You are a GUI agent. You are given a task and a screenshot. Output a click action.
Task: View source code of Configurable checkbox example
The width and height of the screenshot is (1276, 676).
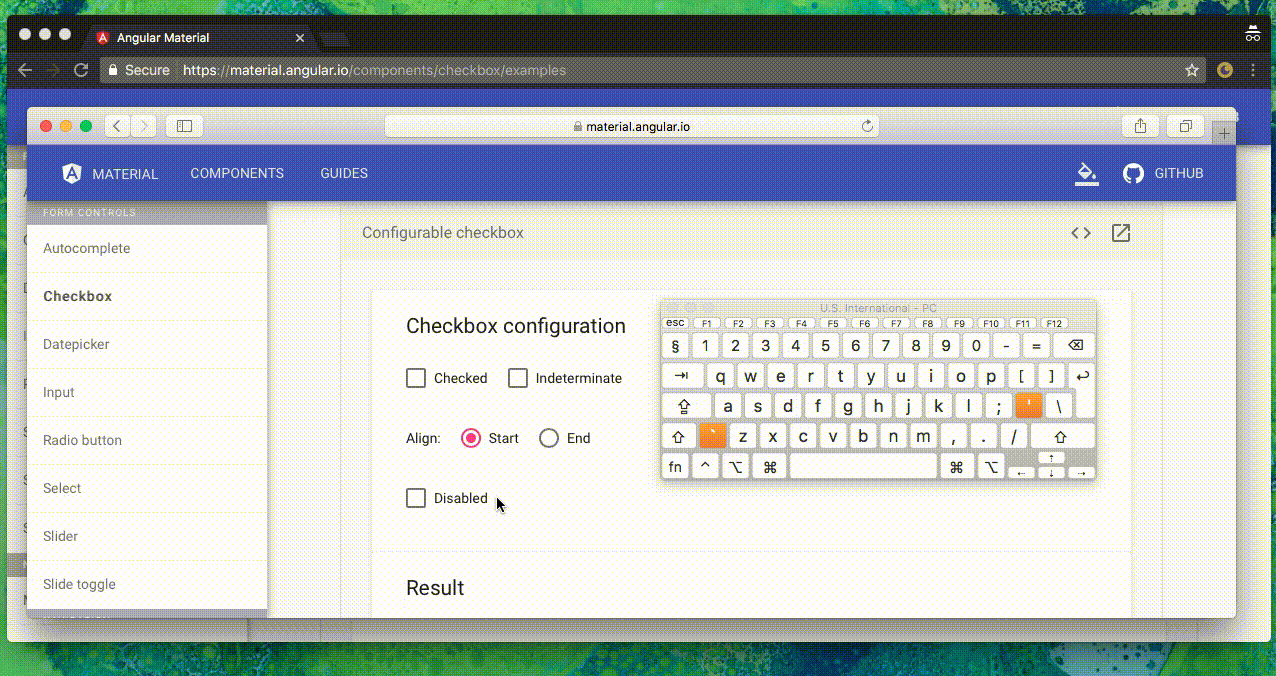tap(1081, 233)
